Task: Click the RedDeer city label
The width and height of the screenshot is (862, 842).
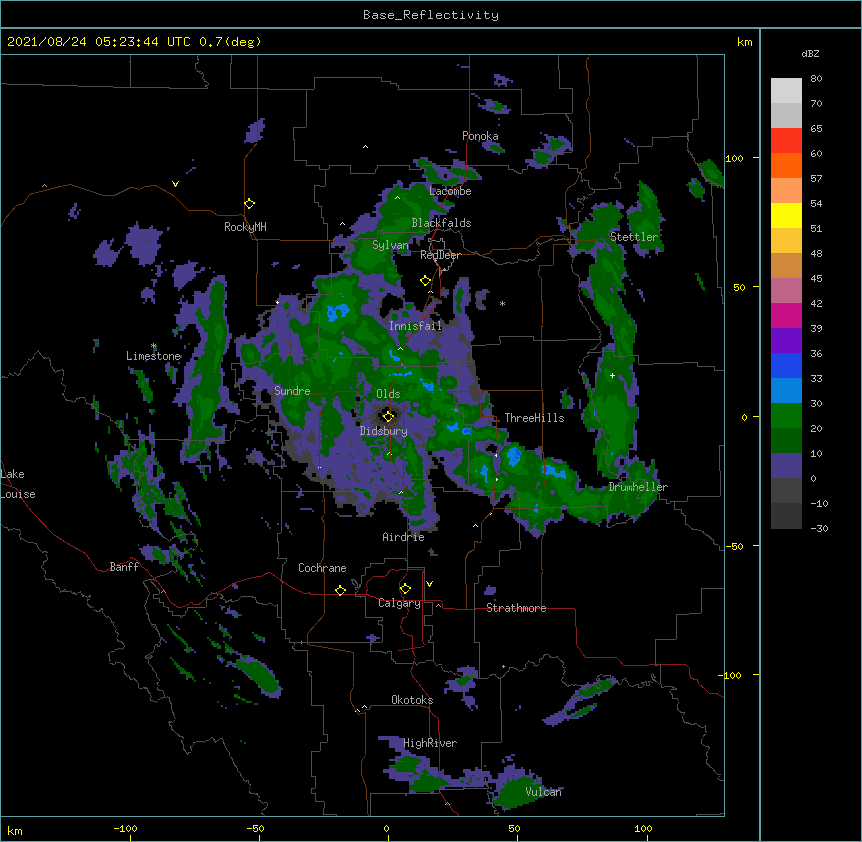Action: pyautogui.click(x=440, y=255)
